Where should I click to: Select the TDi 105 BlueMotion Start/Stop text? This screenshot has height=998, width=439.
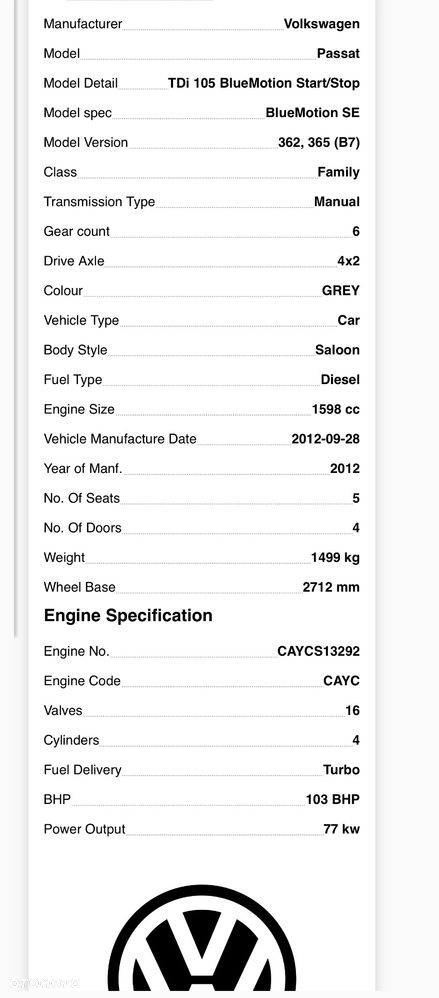[263, 83]
